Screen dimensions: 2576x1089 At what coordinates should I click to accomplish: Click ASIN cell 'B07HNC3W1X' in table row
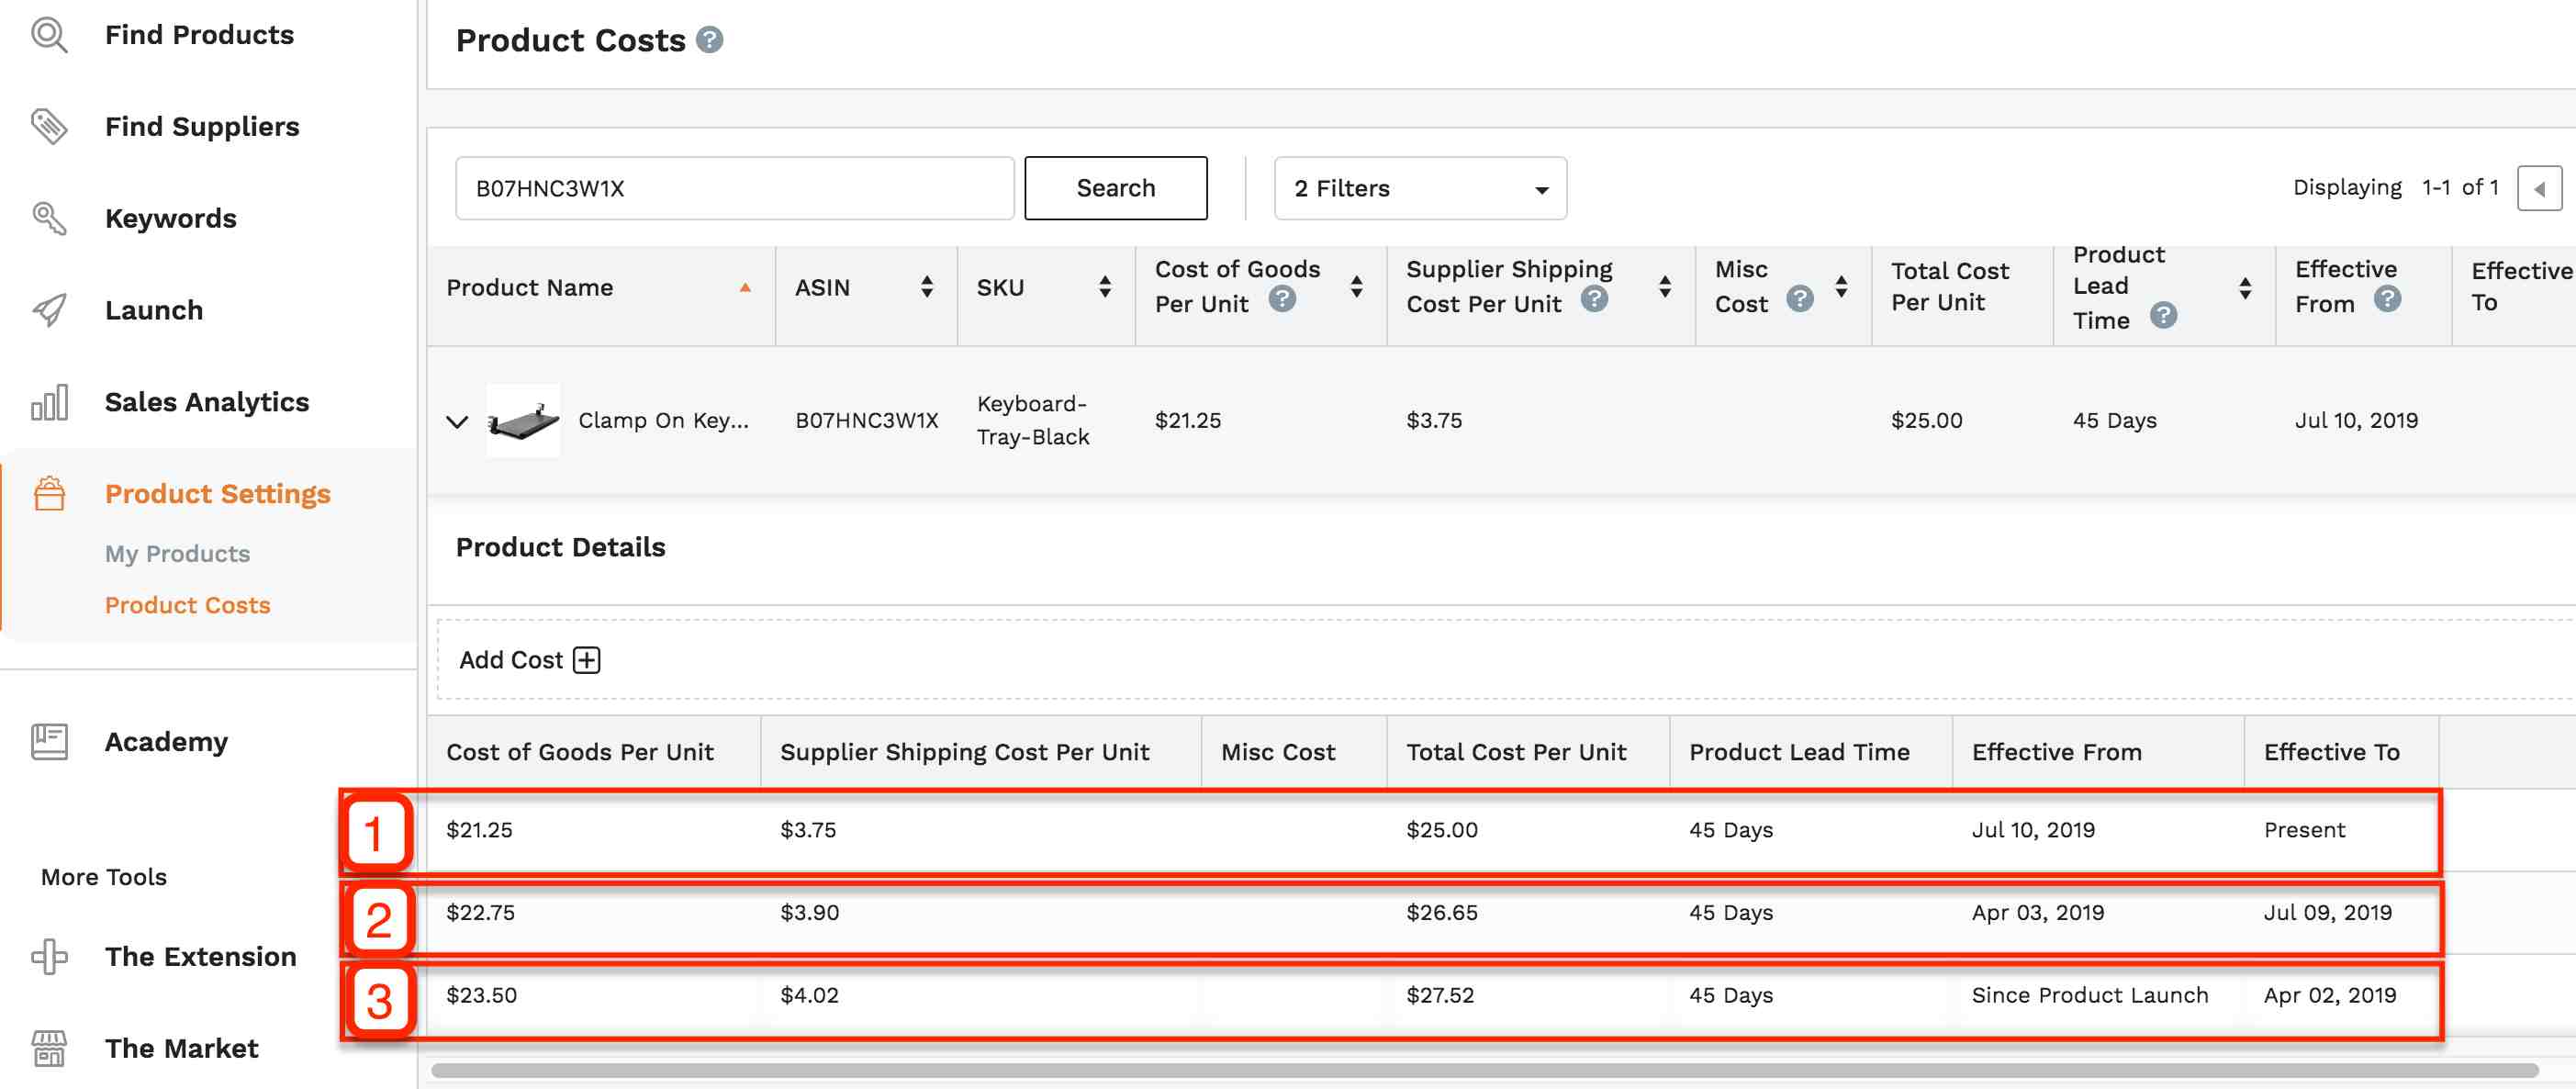click(867, 421)
